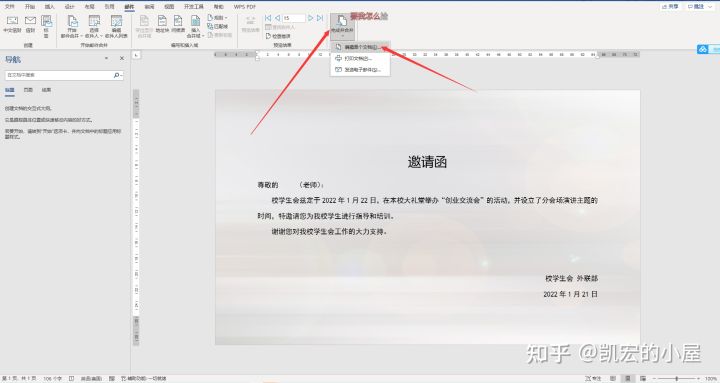Open the View (视图) tab
Image resolution: width=720 pixels, height=383 pixels.
click(x=169, y=6)
